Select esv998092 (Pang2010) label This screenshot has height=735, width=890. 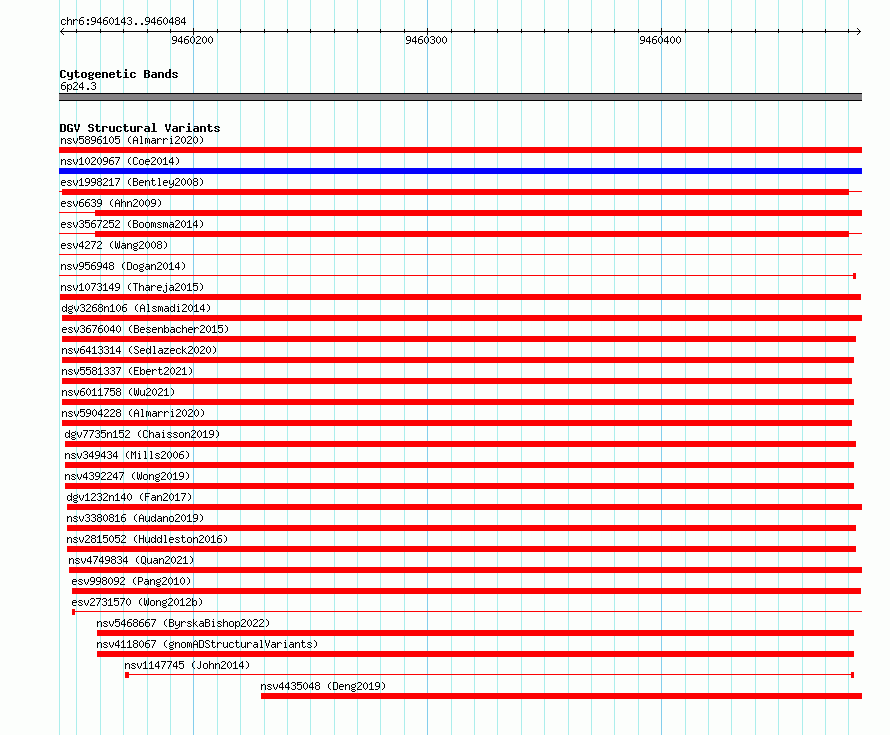point(131,581)
